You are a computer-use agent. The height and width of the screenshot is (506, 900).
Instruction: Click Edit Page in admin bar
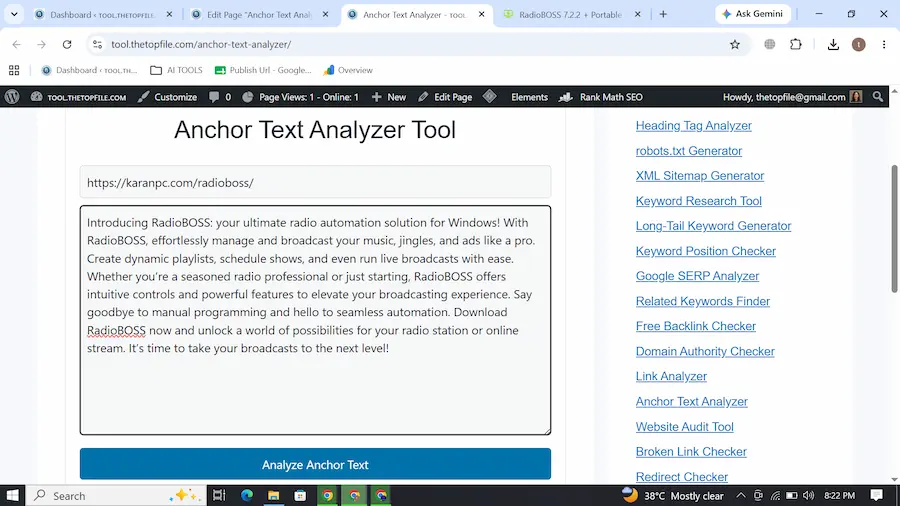[x=445, y=97]
